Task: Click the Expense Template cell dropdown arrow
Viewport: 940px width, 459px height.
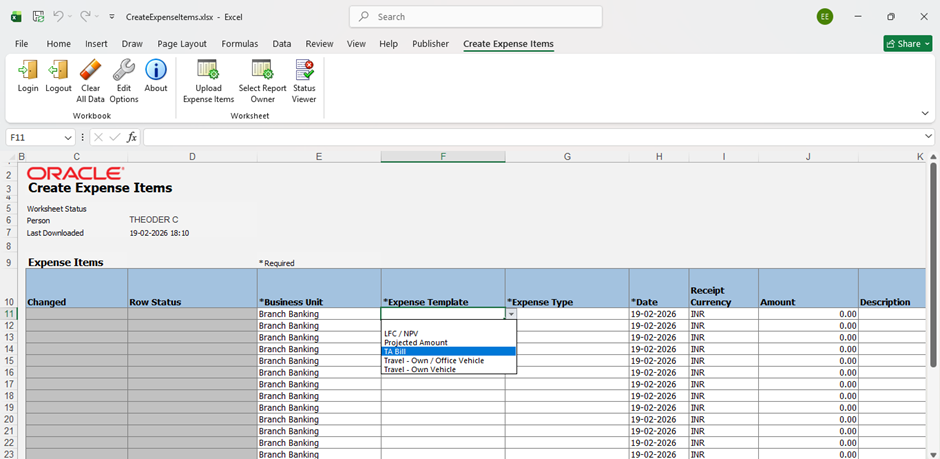Action: tap(511, 313)
